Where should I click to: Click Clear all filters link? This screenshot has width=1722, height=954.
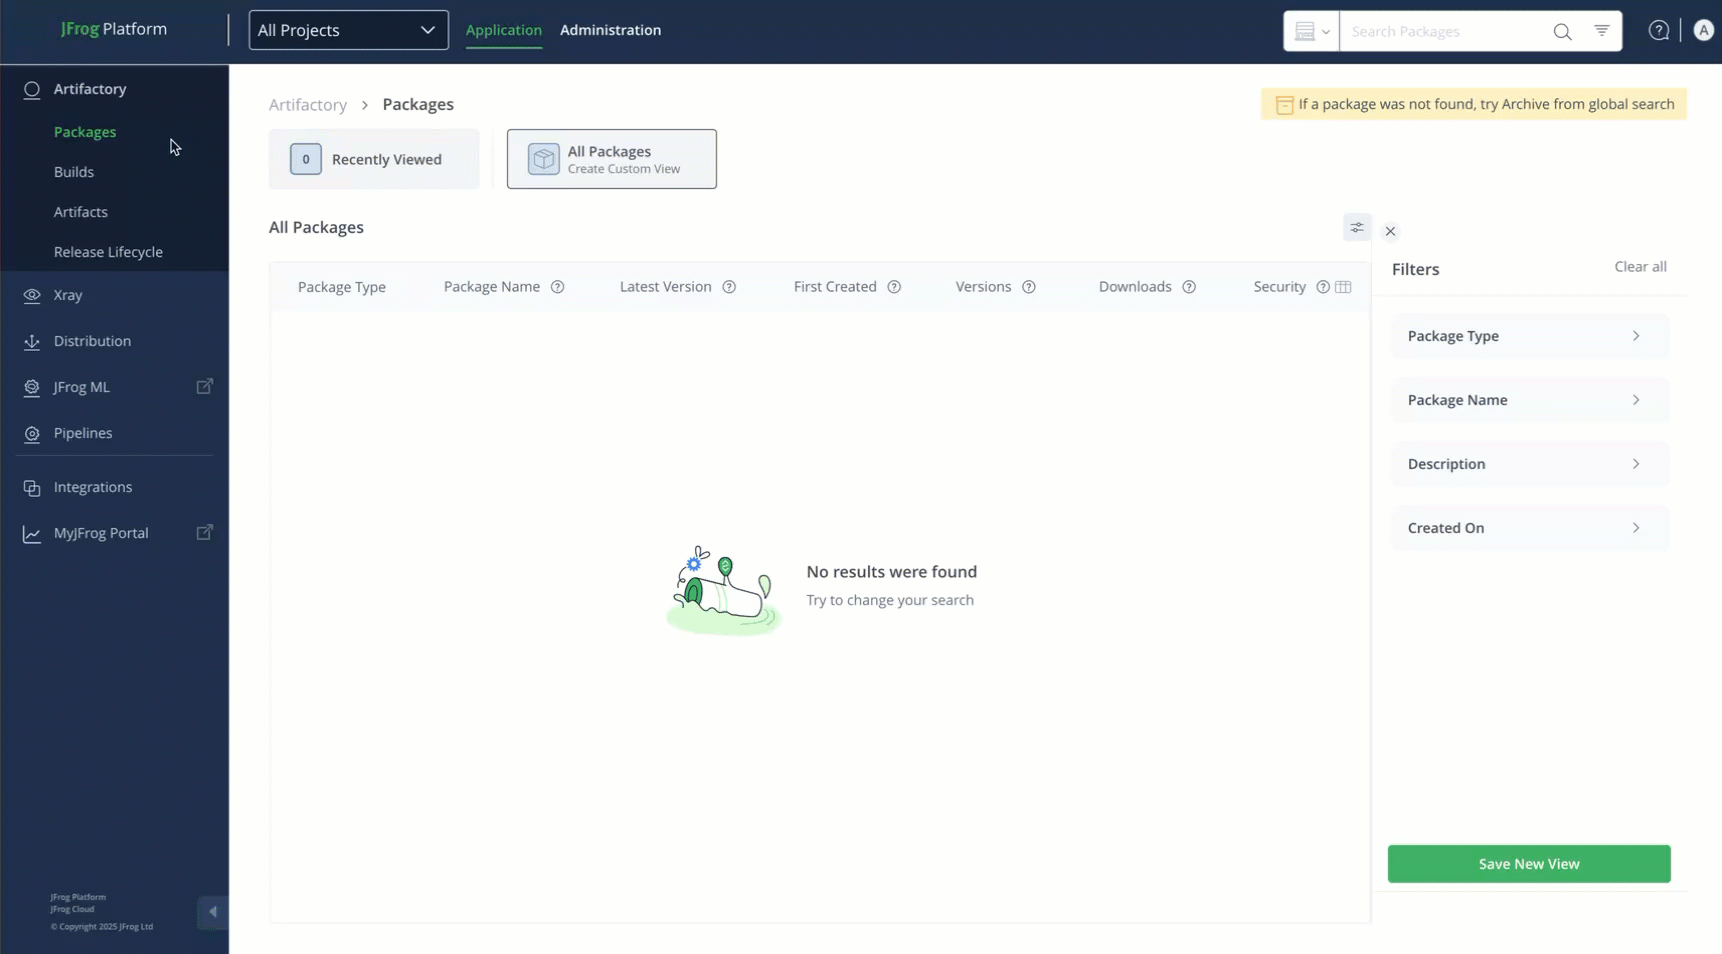tap(1640, 267)
